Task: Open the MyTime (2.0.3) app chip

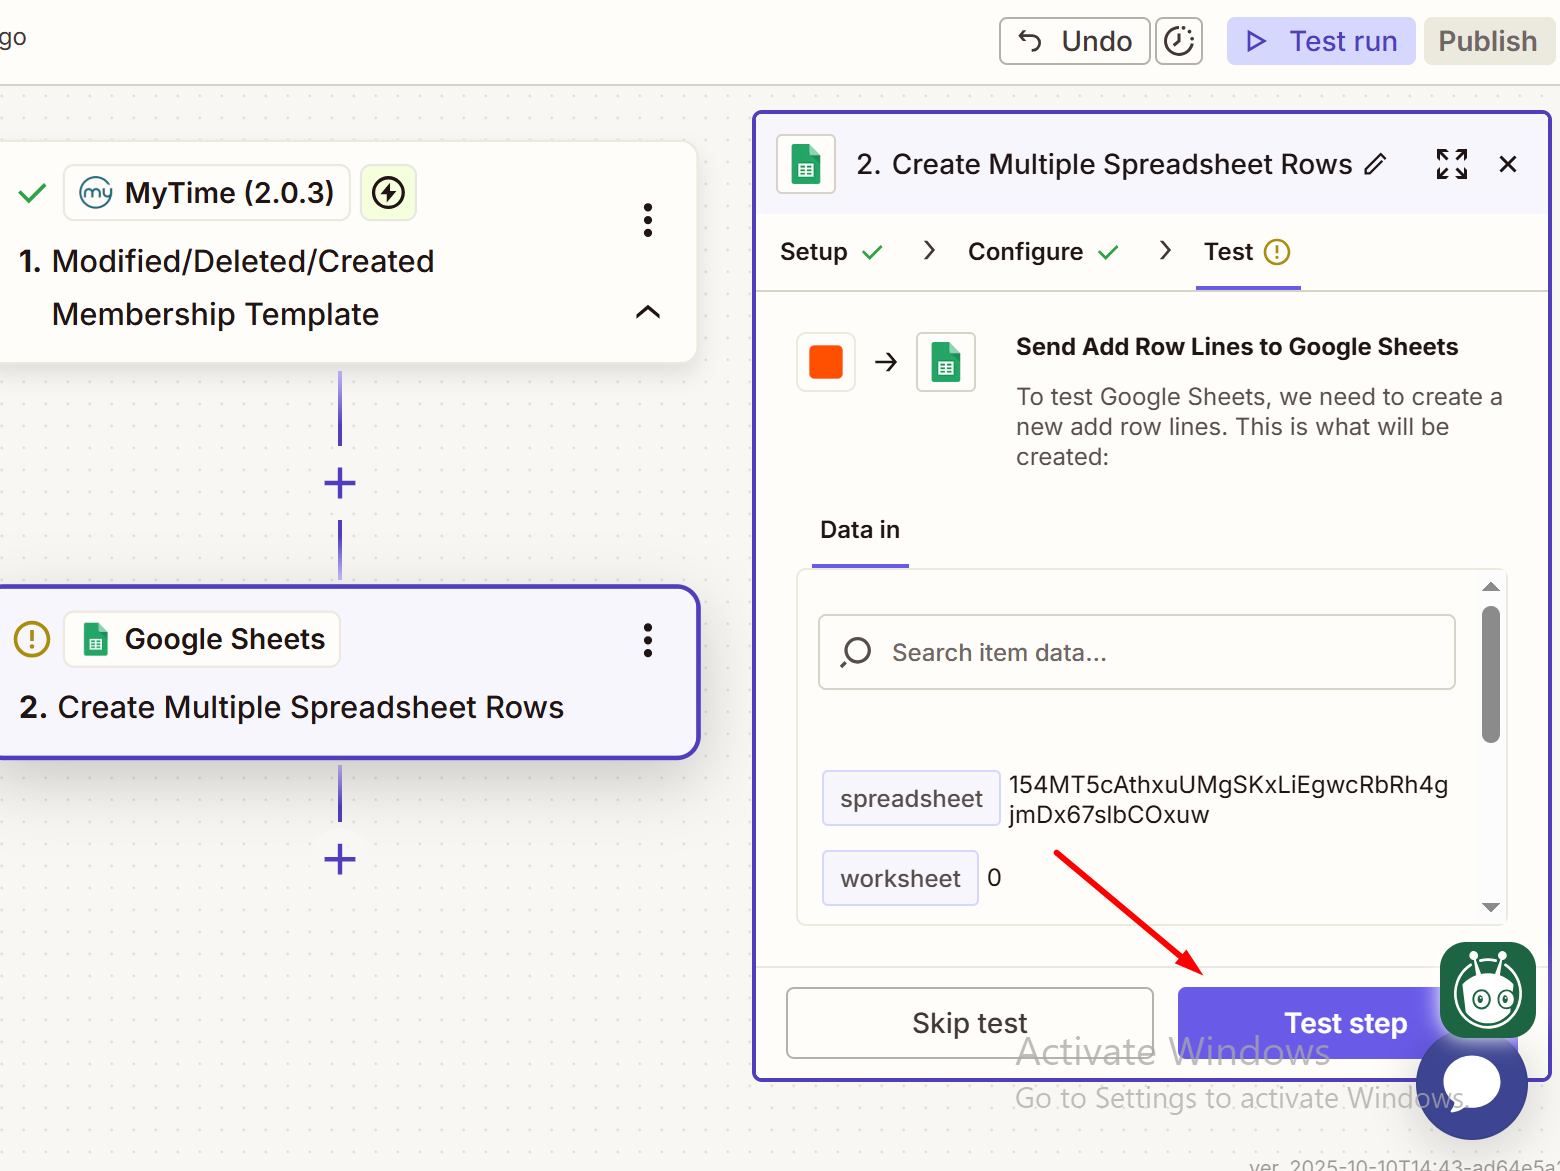Action: [x=207, y=192]
